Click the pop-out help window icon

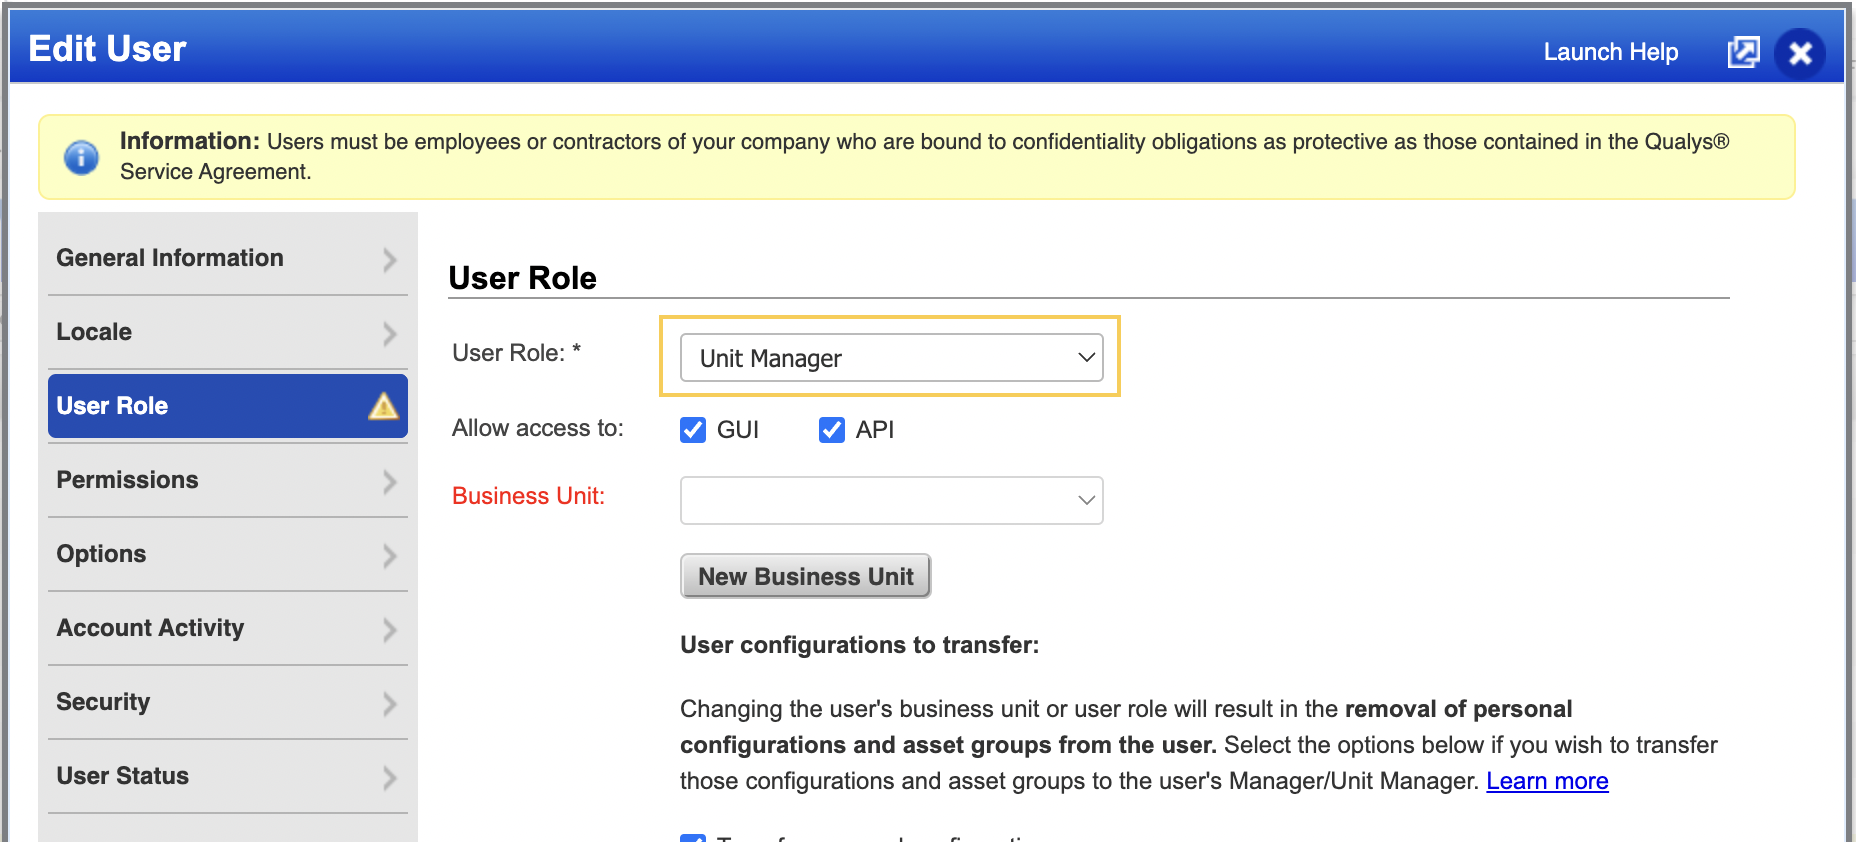[x=1743, y=52]
